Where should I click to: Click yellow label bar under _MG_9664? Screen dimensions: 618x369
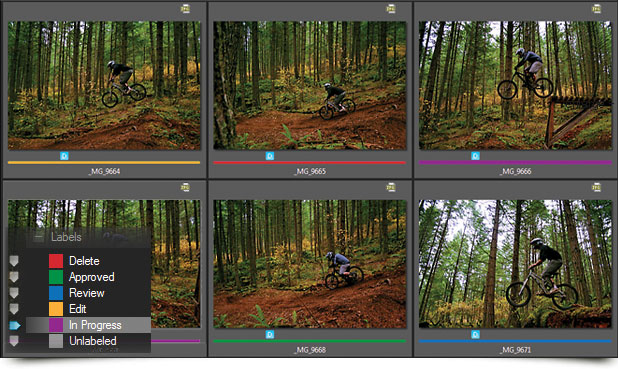pos(104,162)
